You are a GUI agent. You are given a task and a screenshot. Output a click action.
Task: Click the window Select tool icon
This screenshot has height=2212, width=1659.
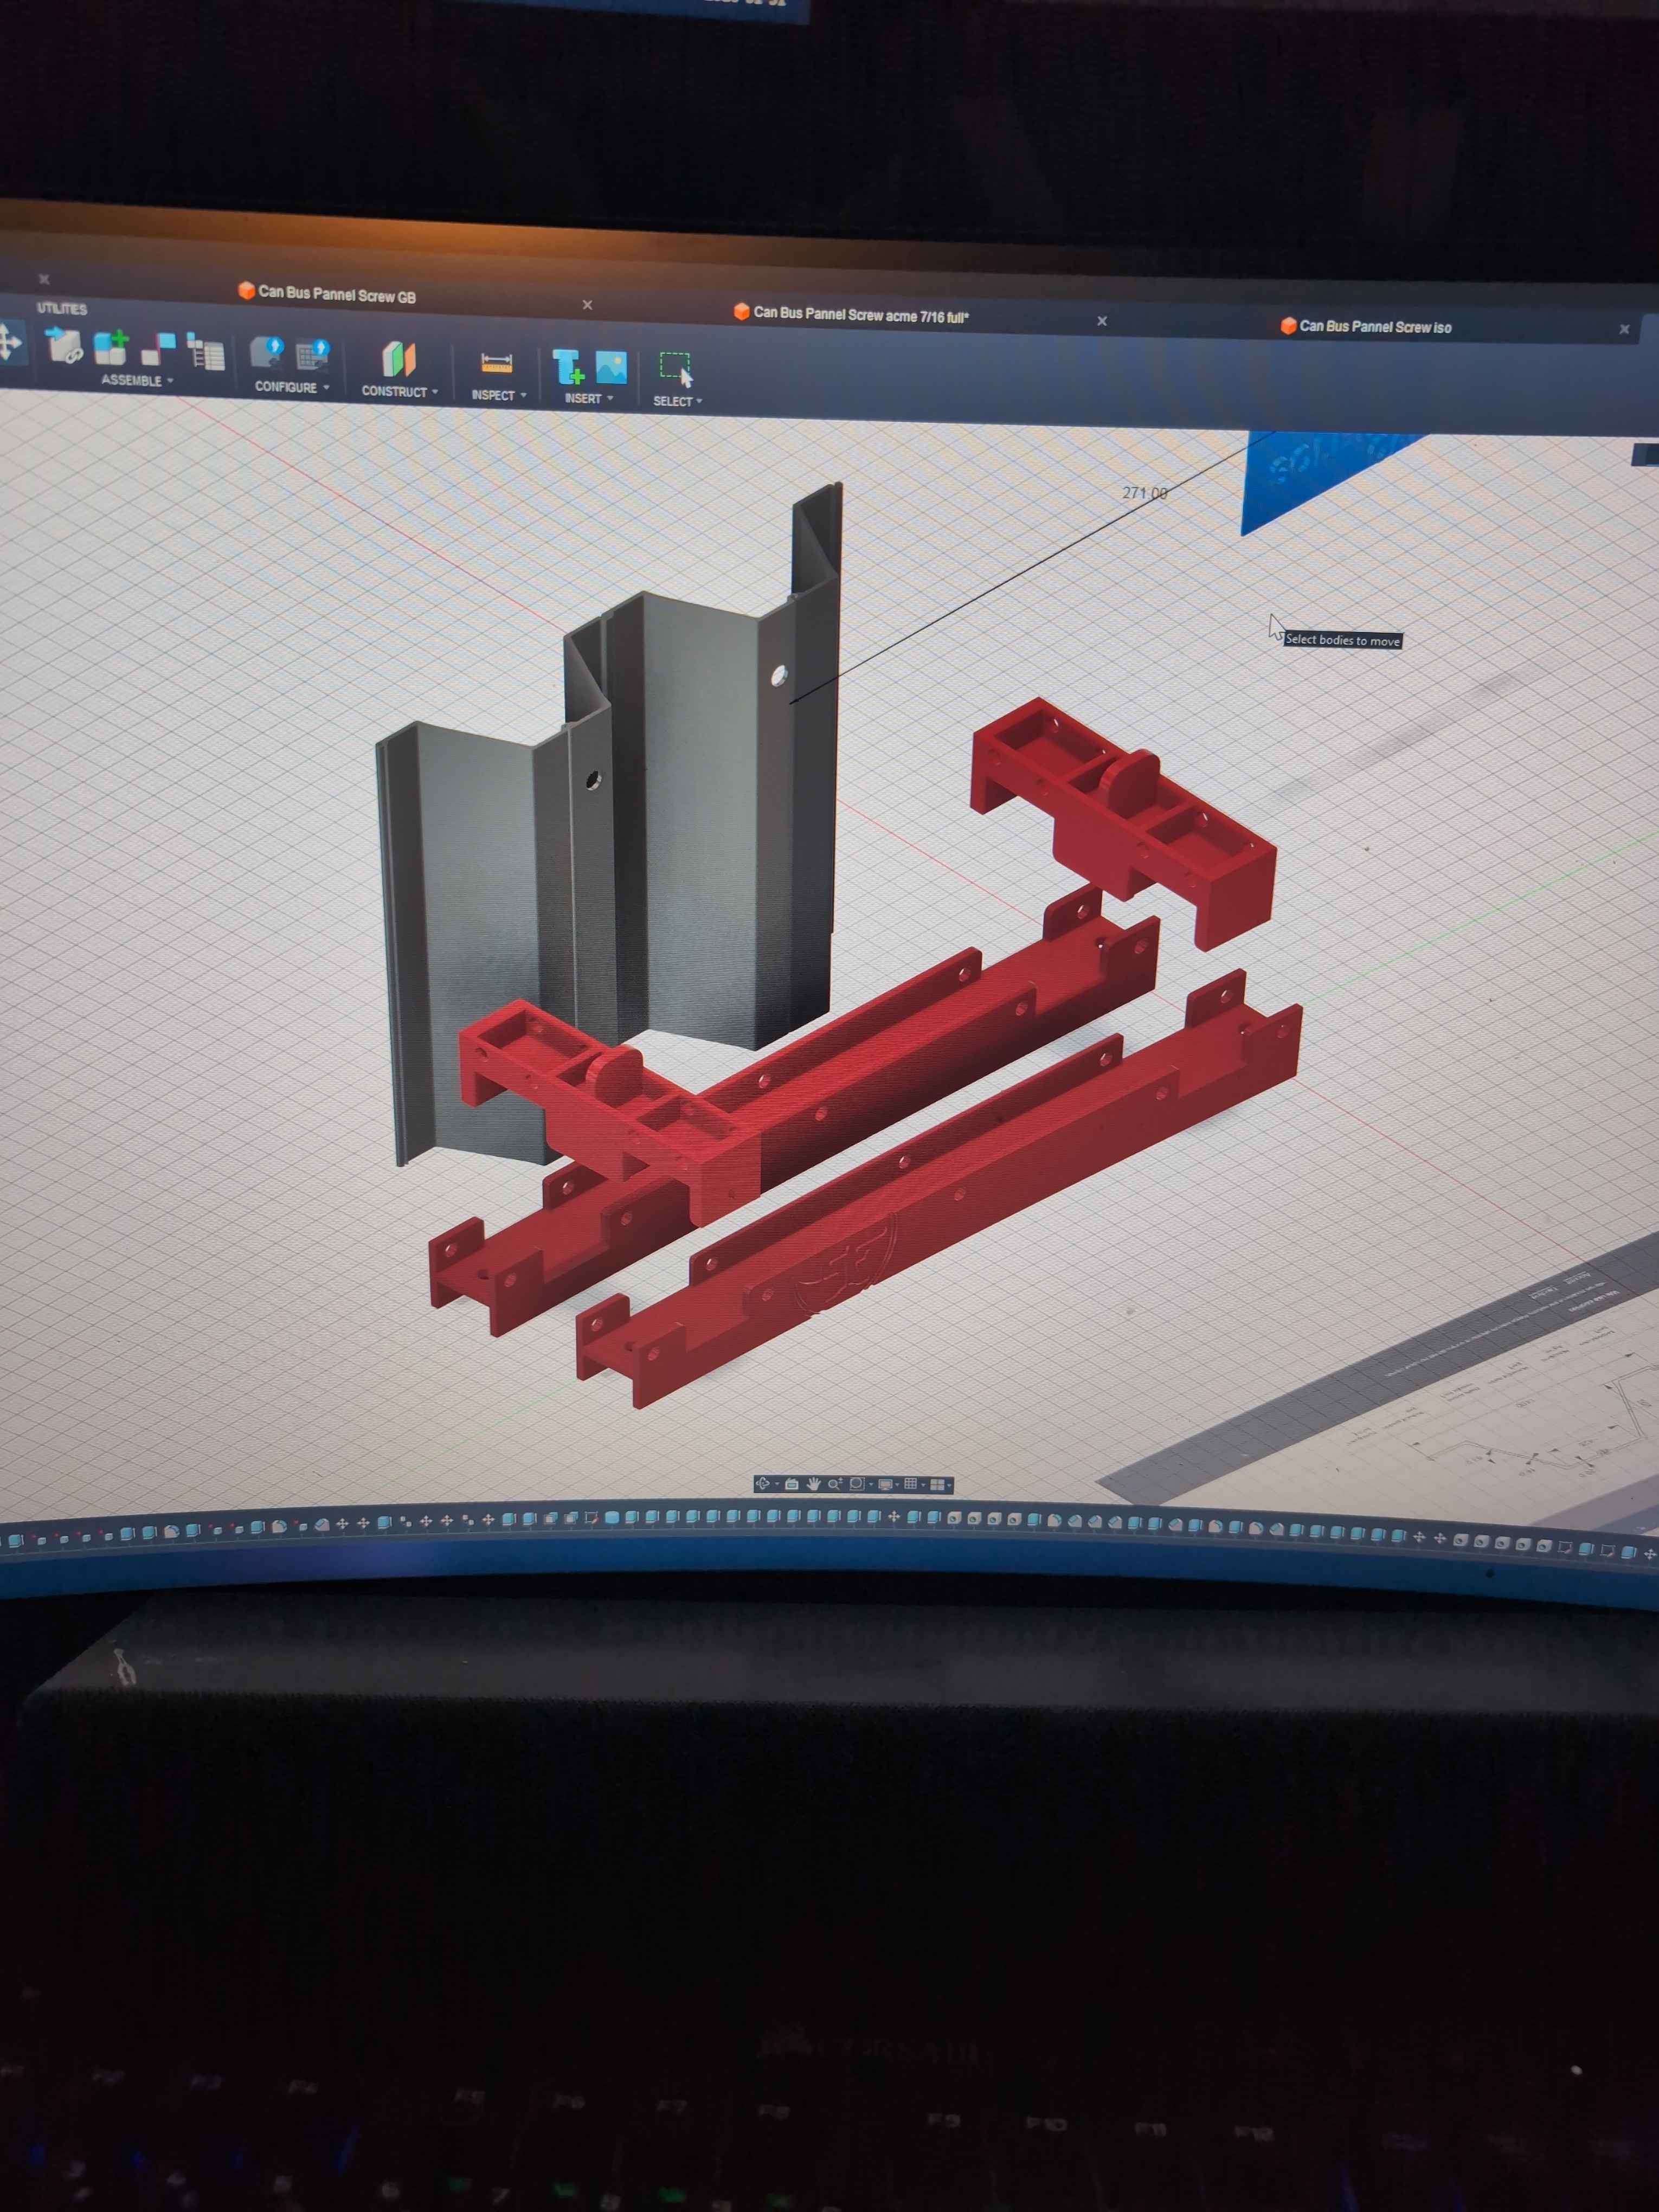[676, 368]
